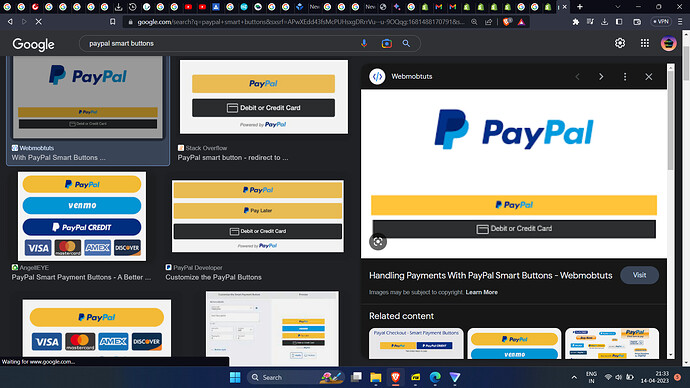Select Webmobtuts PayPal Smart Buttons thumbnail
690x388 pixels.
(88, 97)
